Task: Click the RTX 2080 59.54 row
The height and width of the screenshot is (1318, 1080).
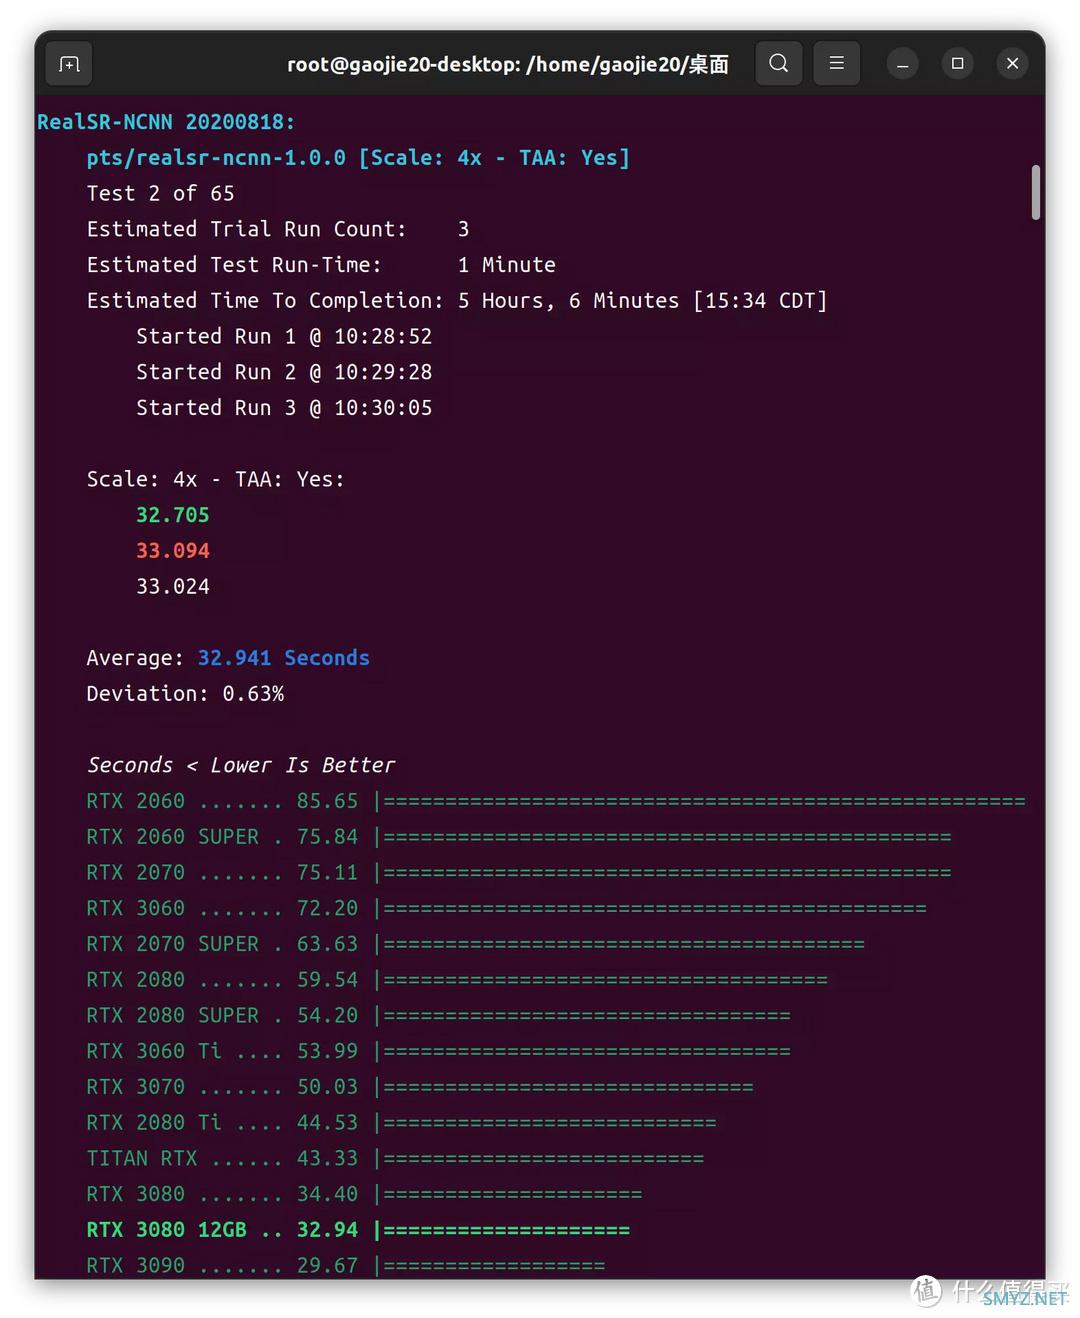Action: pos(457,980)
